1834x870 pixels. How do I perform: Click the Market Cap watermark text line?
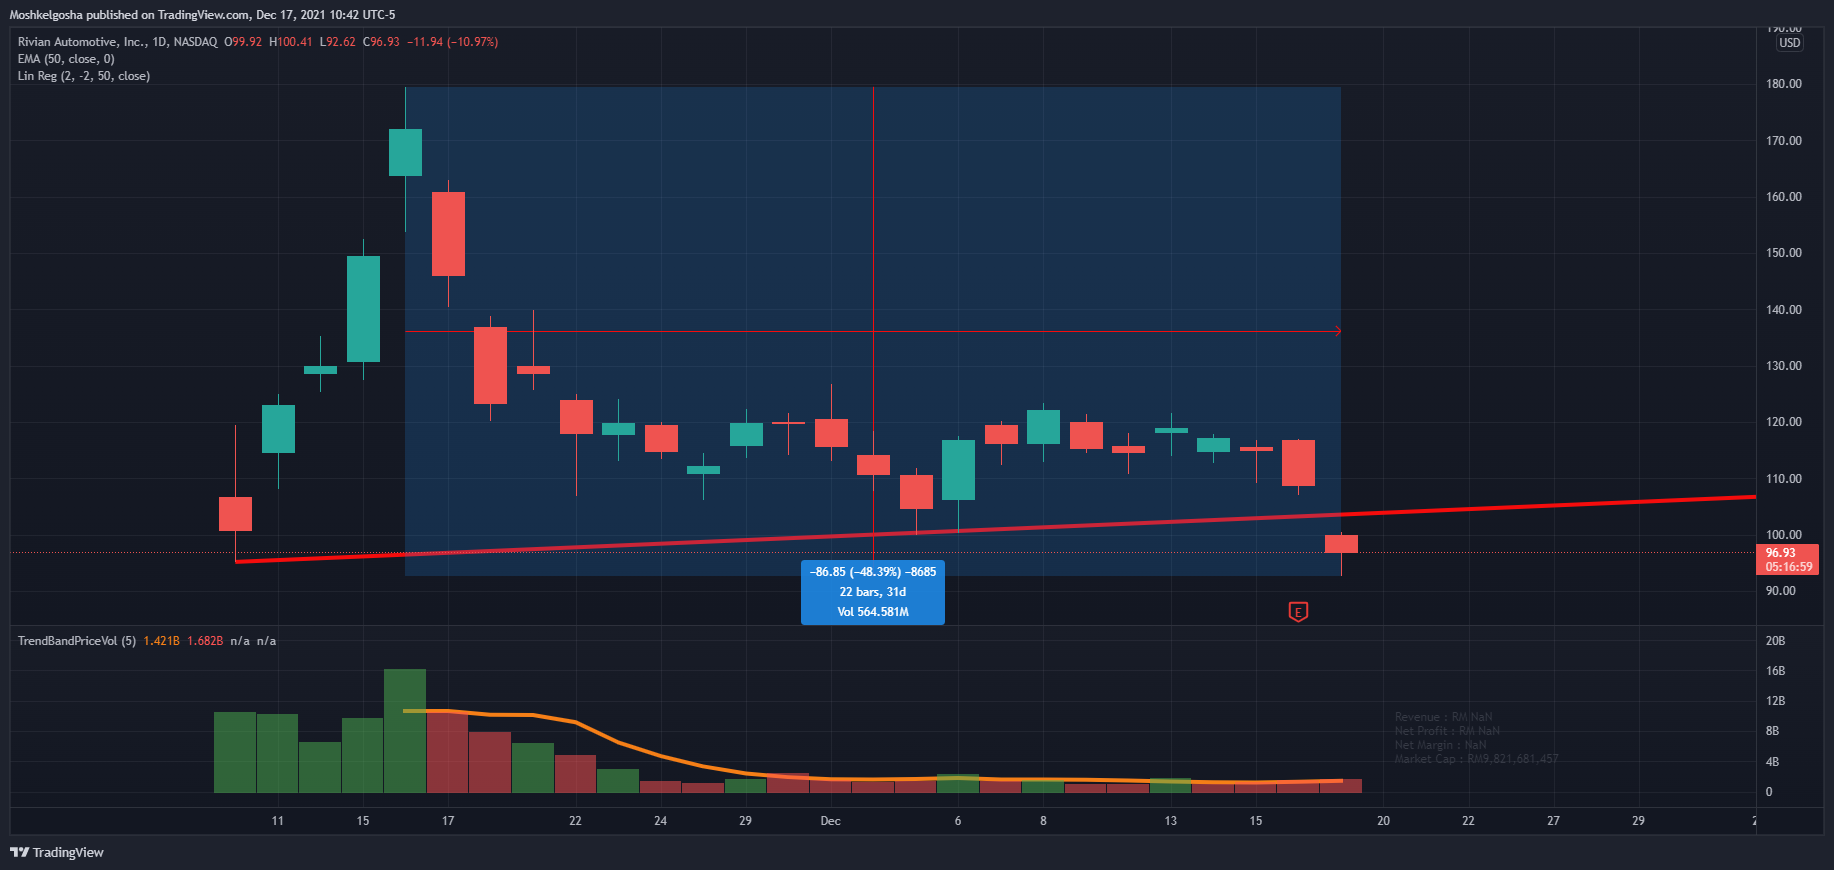pyautogui.click(x=1476, y=759)
